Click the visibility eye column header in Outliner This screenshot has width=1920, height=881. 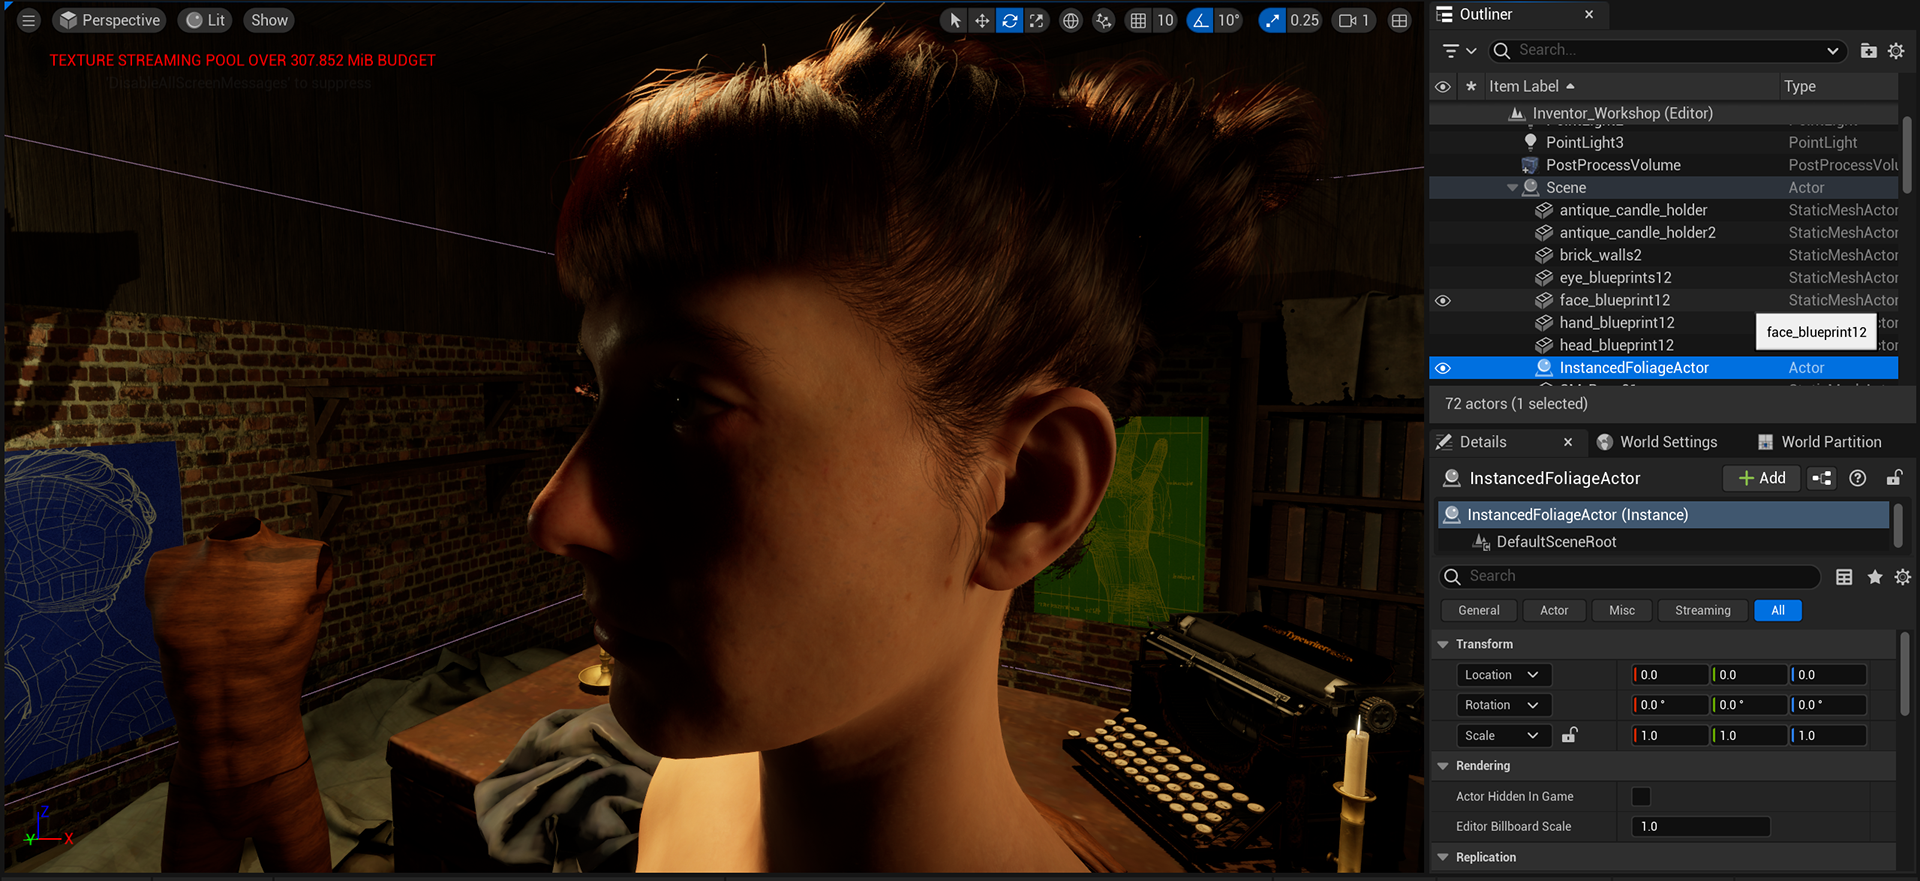tap(1443, 86)
